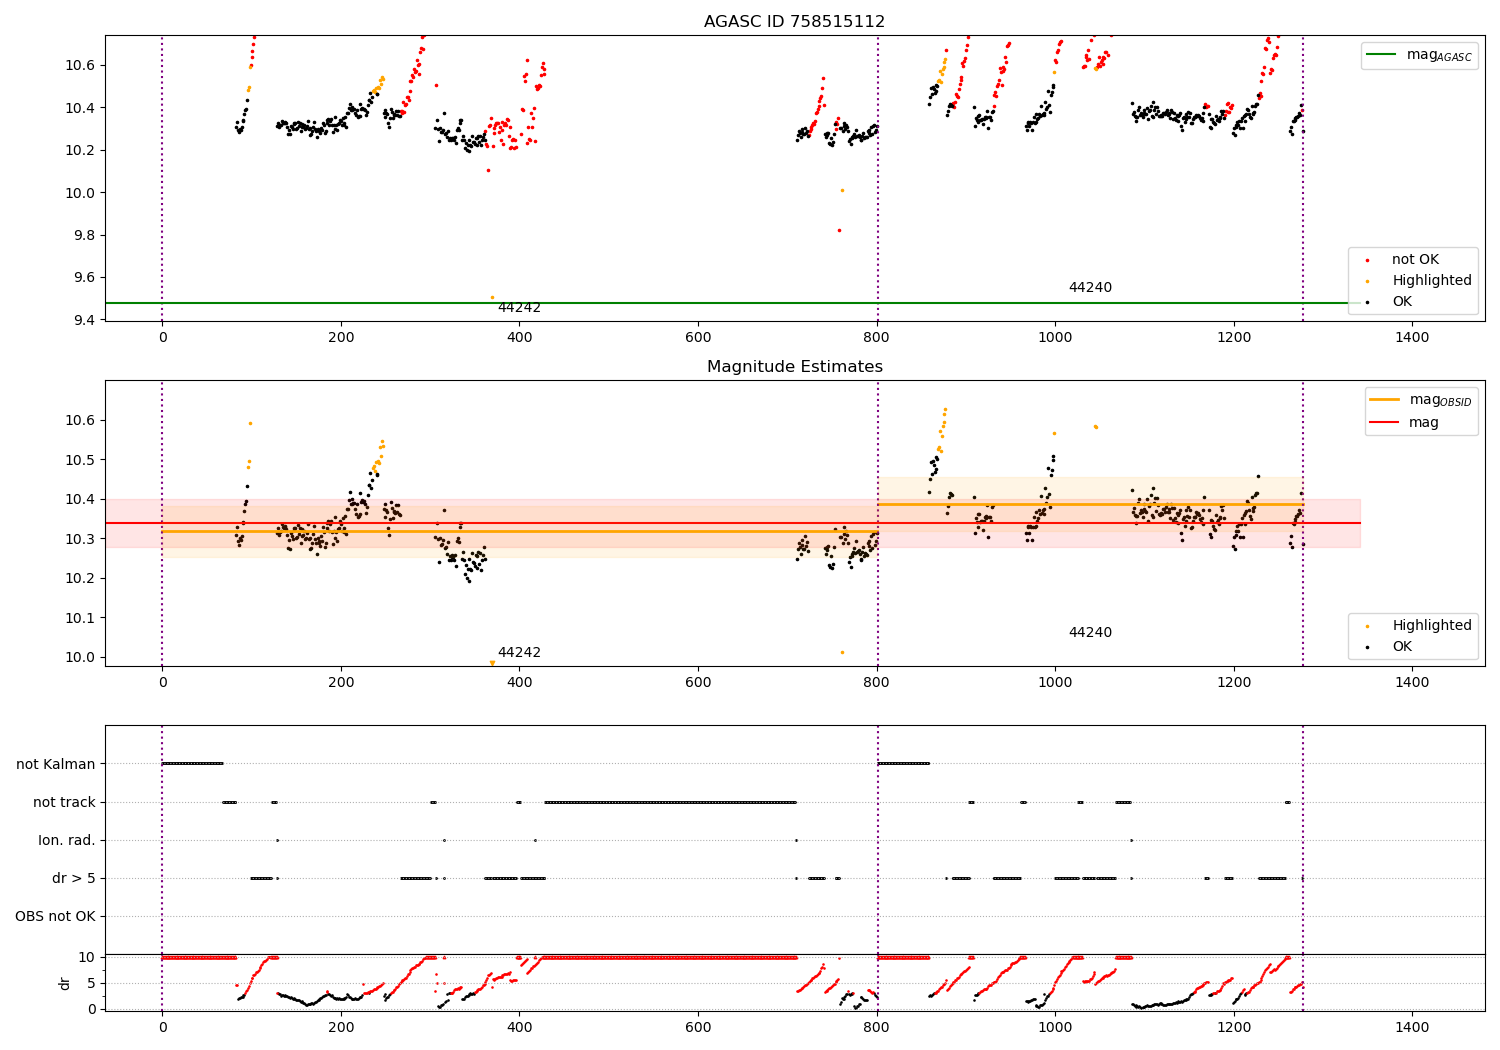The height and width of the screenshot is (1050, 1500).
Task: Click the 'Magnitude Estimates' subplot title
Action: tap(794, 367)
